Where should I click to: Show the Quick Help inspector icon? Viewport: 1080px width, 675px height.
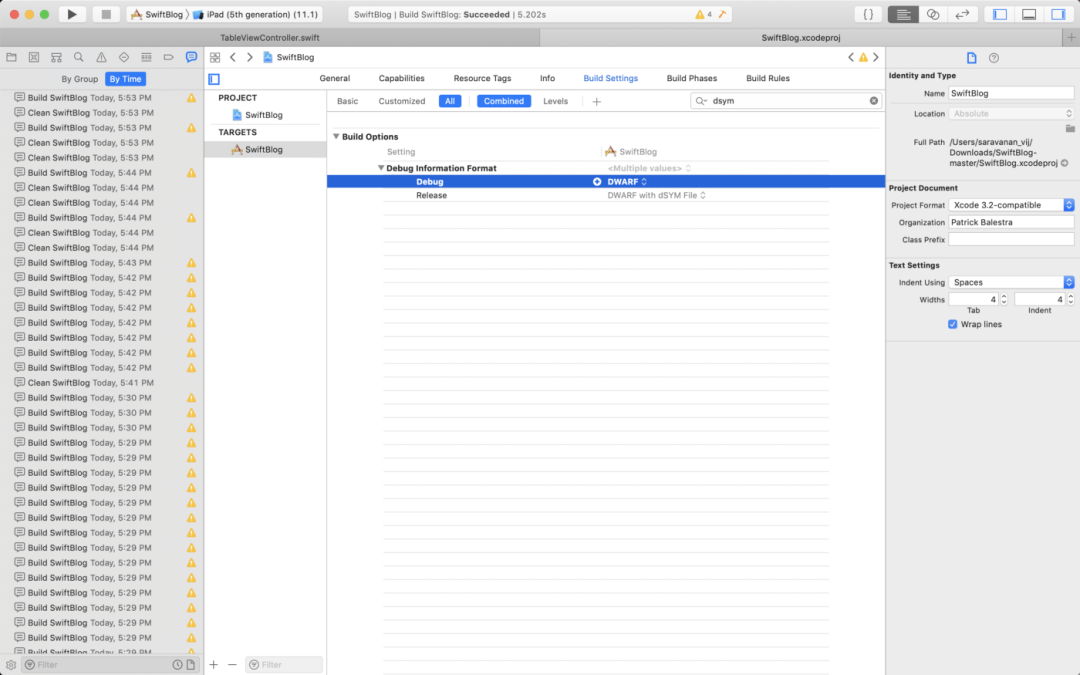point(994,58)
